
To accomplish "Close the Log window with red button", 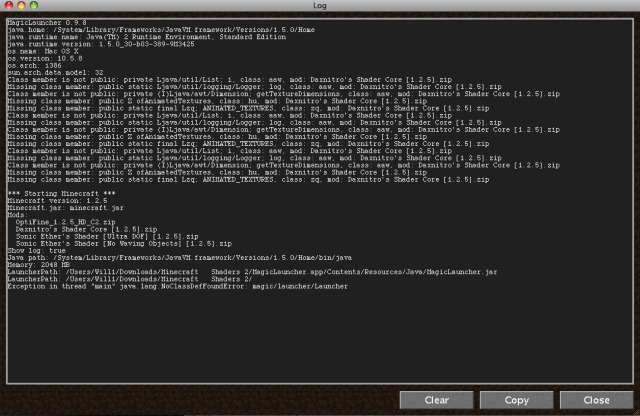I will (8, 6).
